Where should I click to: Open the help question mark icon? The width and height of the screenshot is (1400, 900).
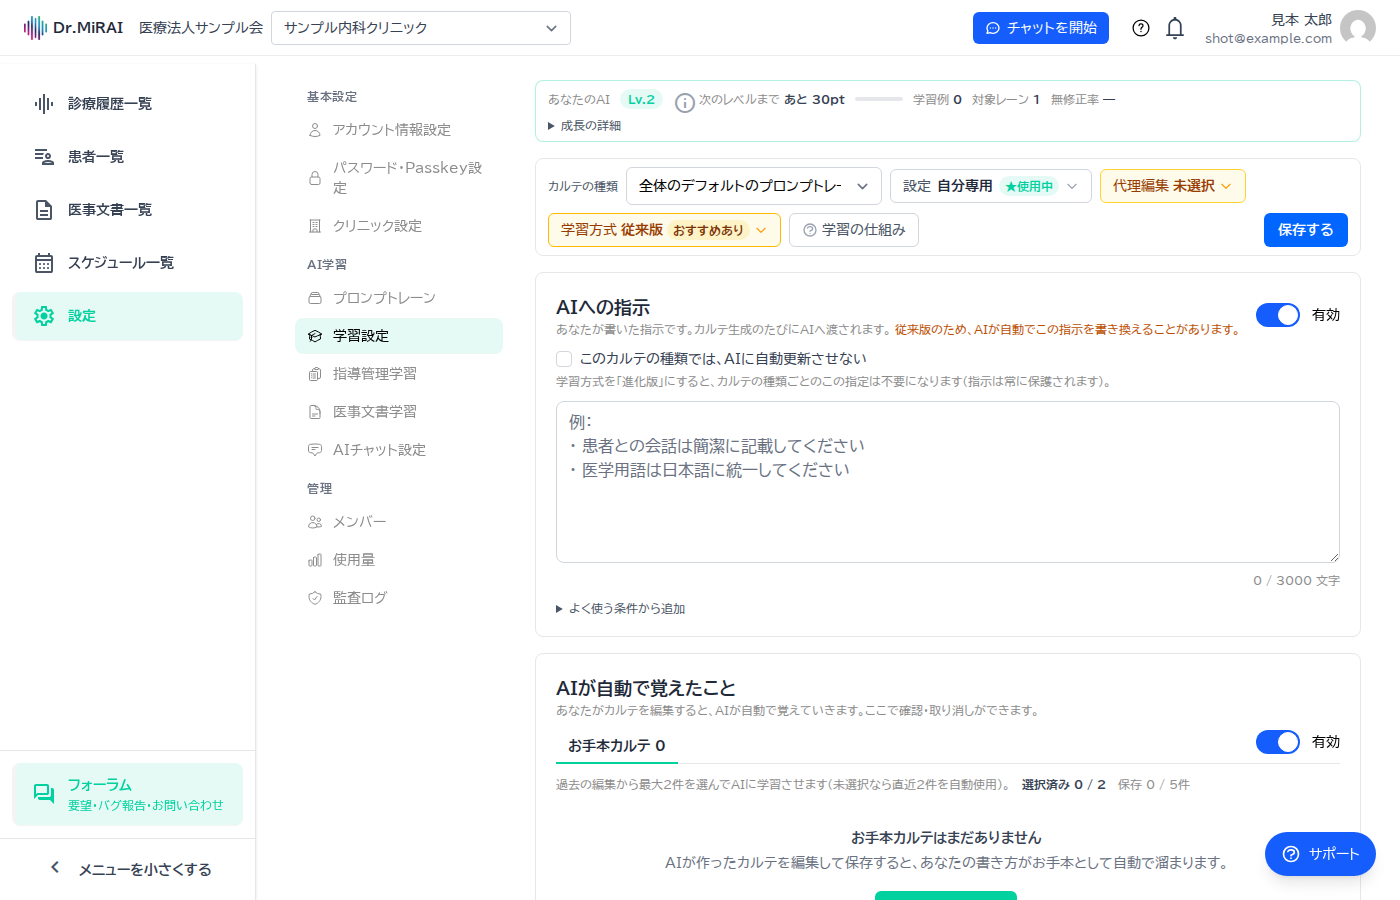1141,28
